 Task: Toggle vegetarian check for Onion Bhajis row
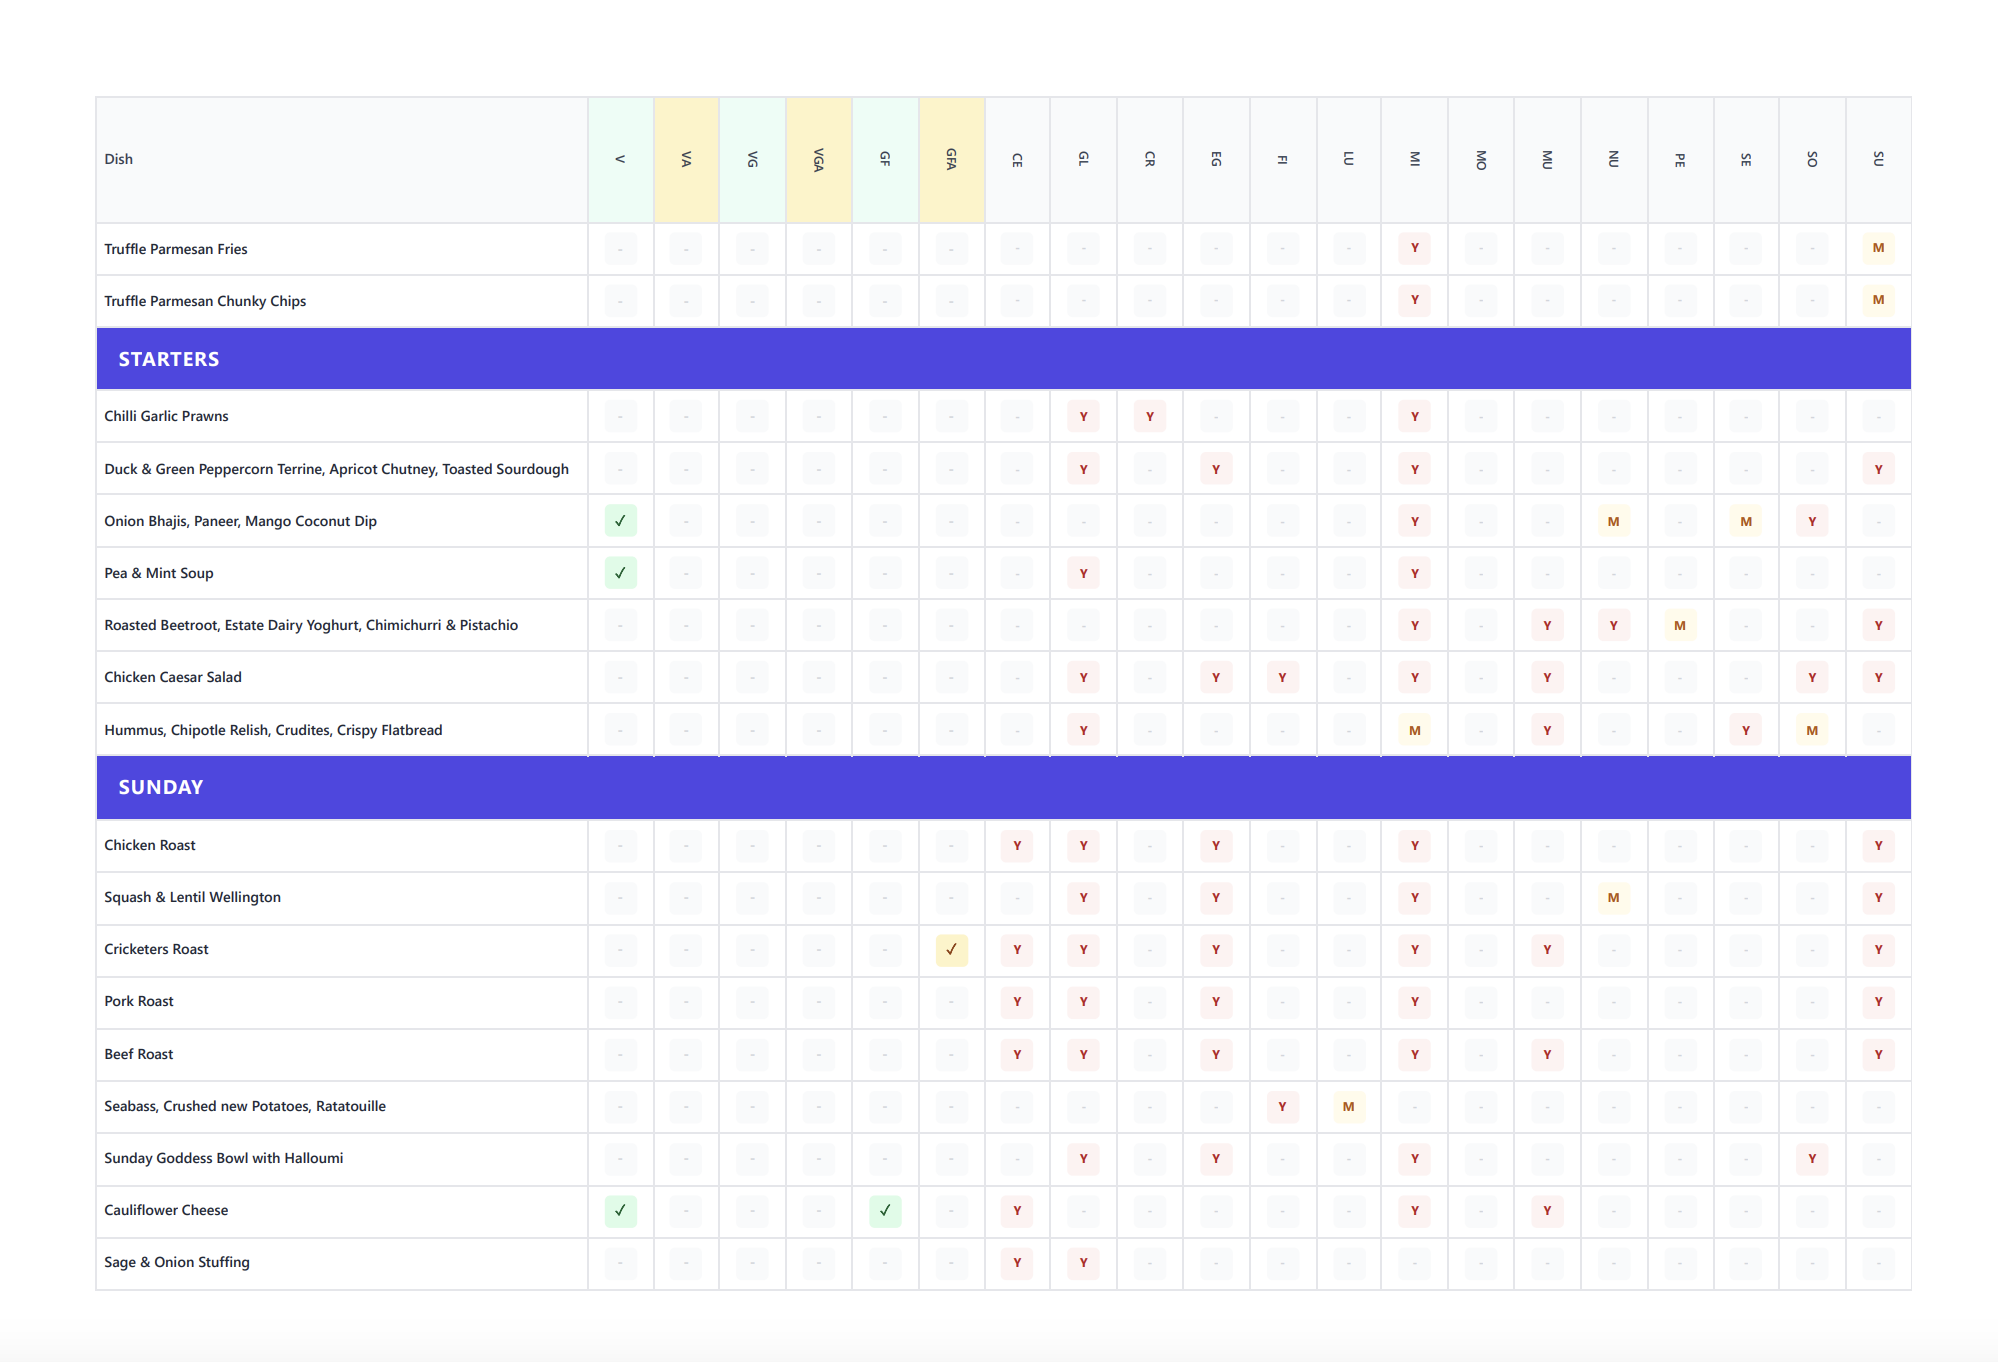pos(620,521)
